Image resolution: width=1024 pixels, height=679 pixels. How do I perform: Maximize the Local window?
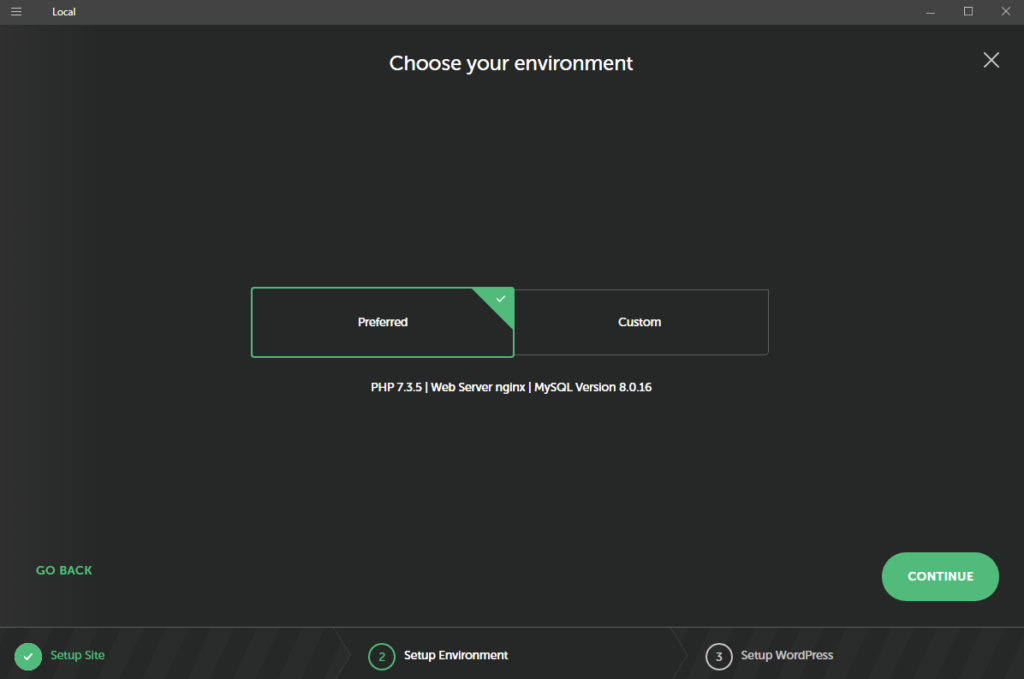(x=968, y=12)
